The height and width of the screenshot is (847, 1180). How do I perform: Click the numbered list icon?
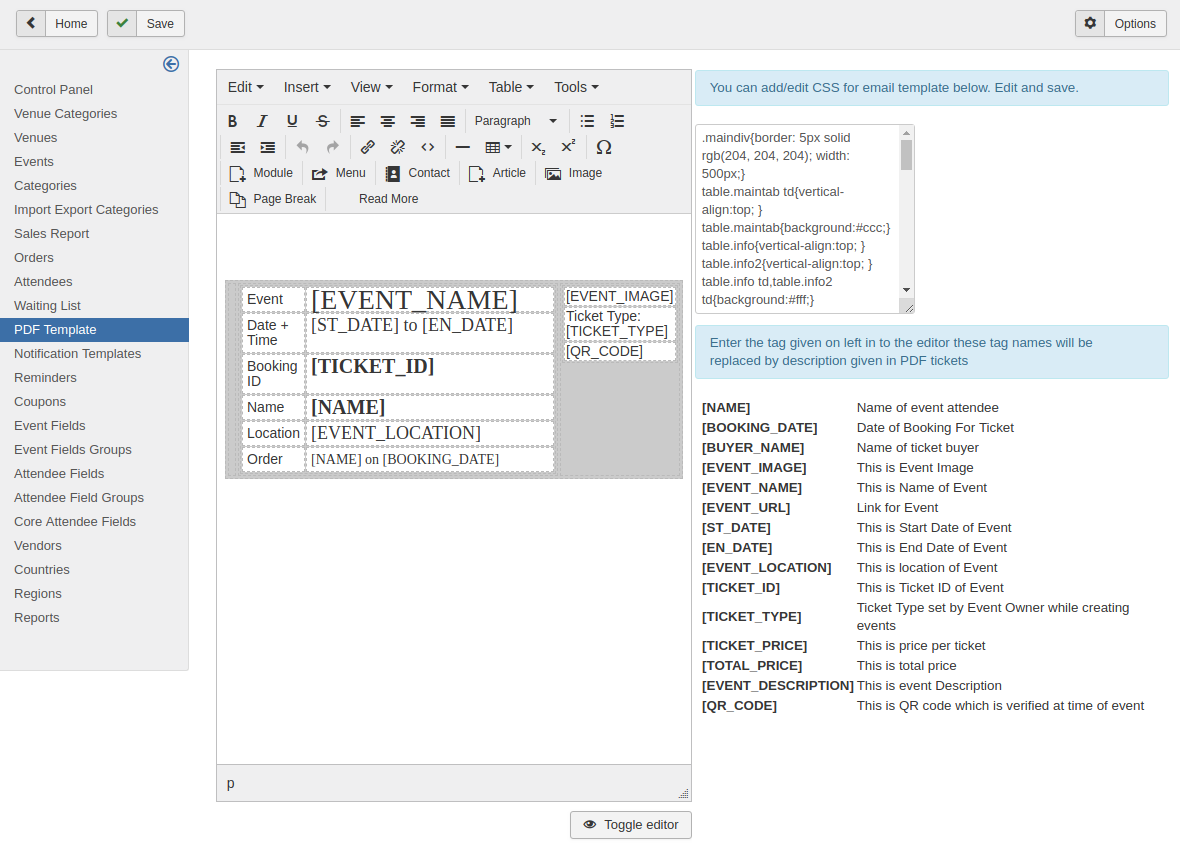617,121
